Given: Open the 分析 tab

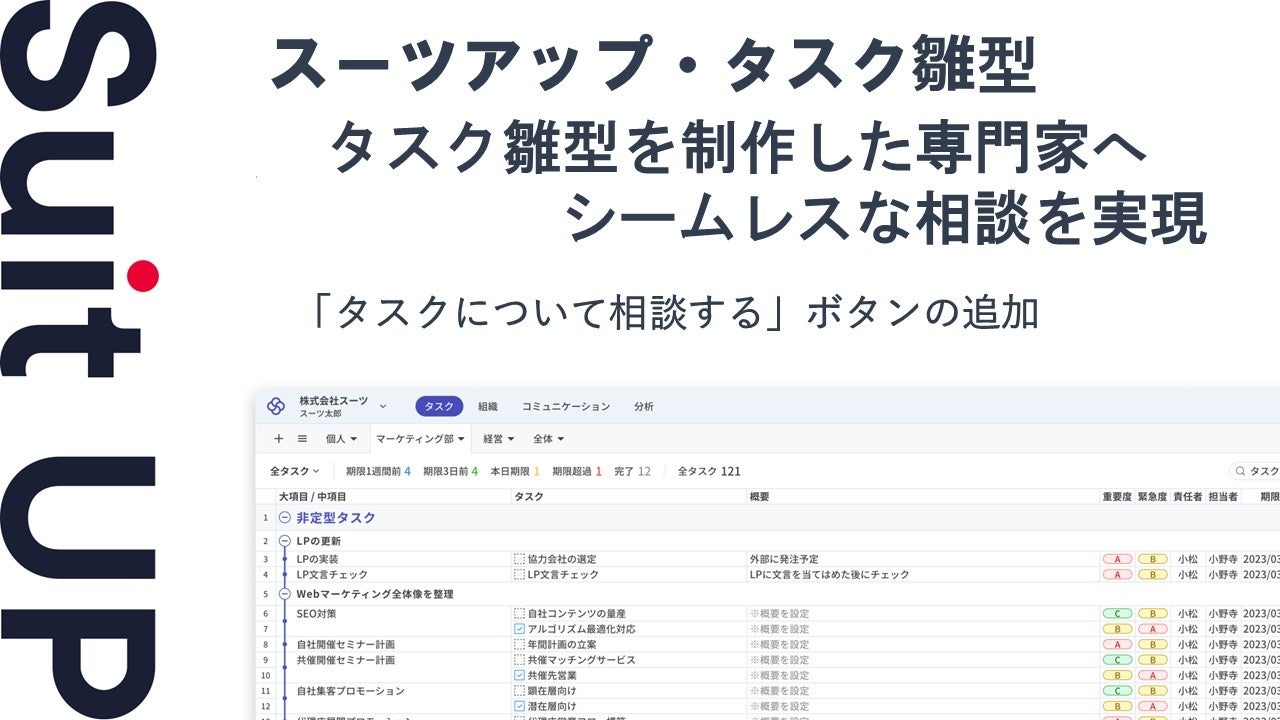Looking at the screenshot, I should [644, 406].
